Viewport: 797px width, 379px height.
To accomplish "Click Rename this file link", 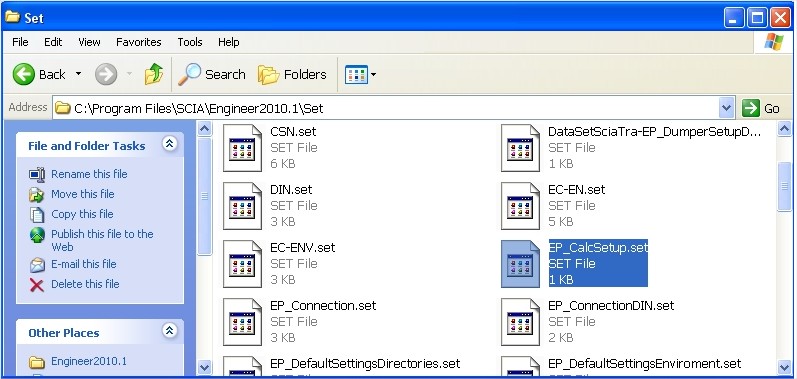I will tap(89, 174).
